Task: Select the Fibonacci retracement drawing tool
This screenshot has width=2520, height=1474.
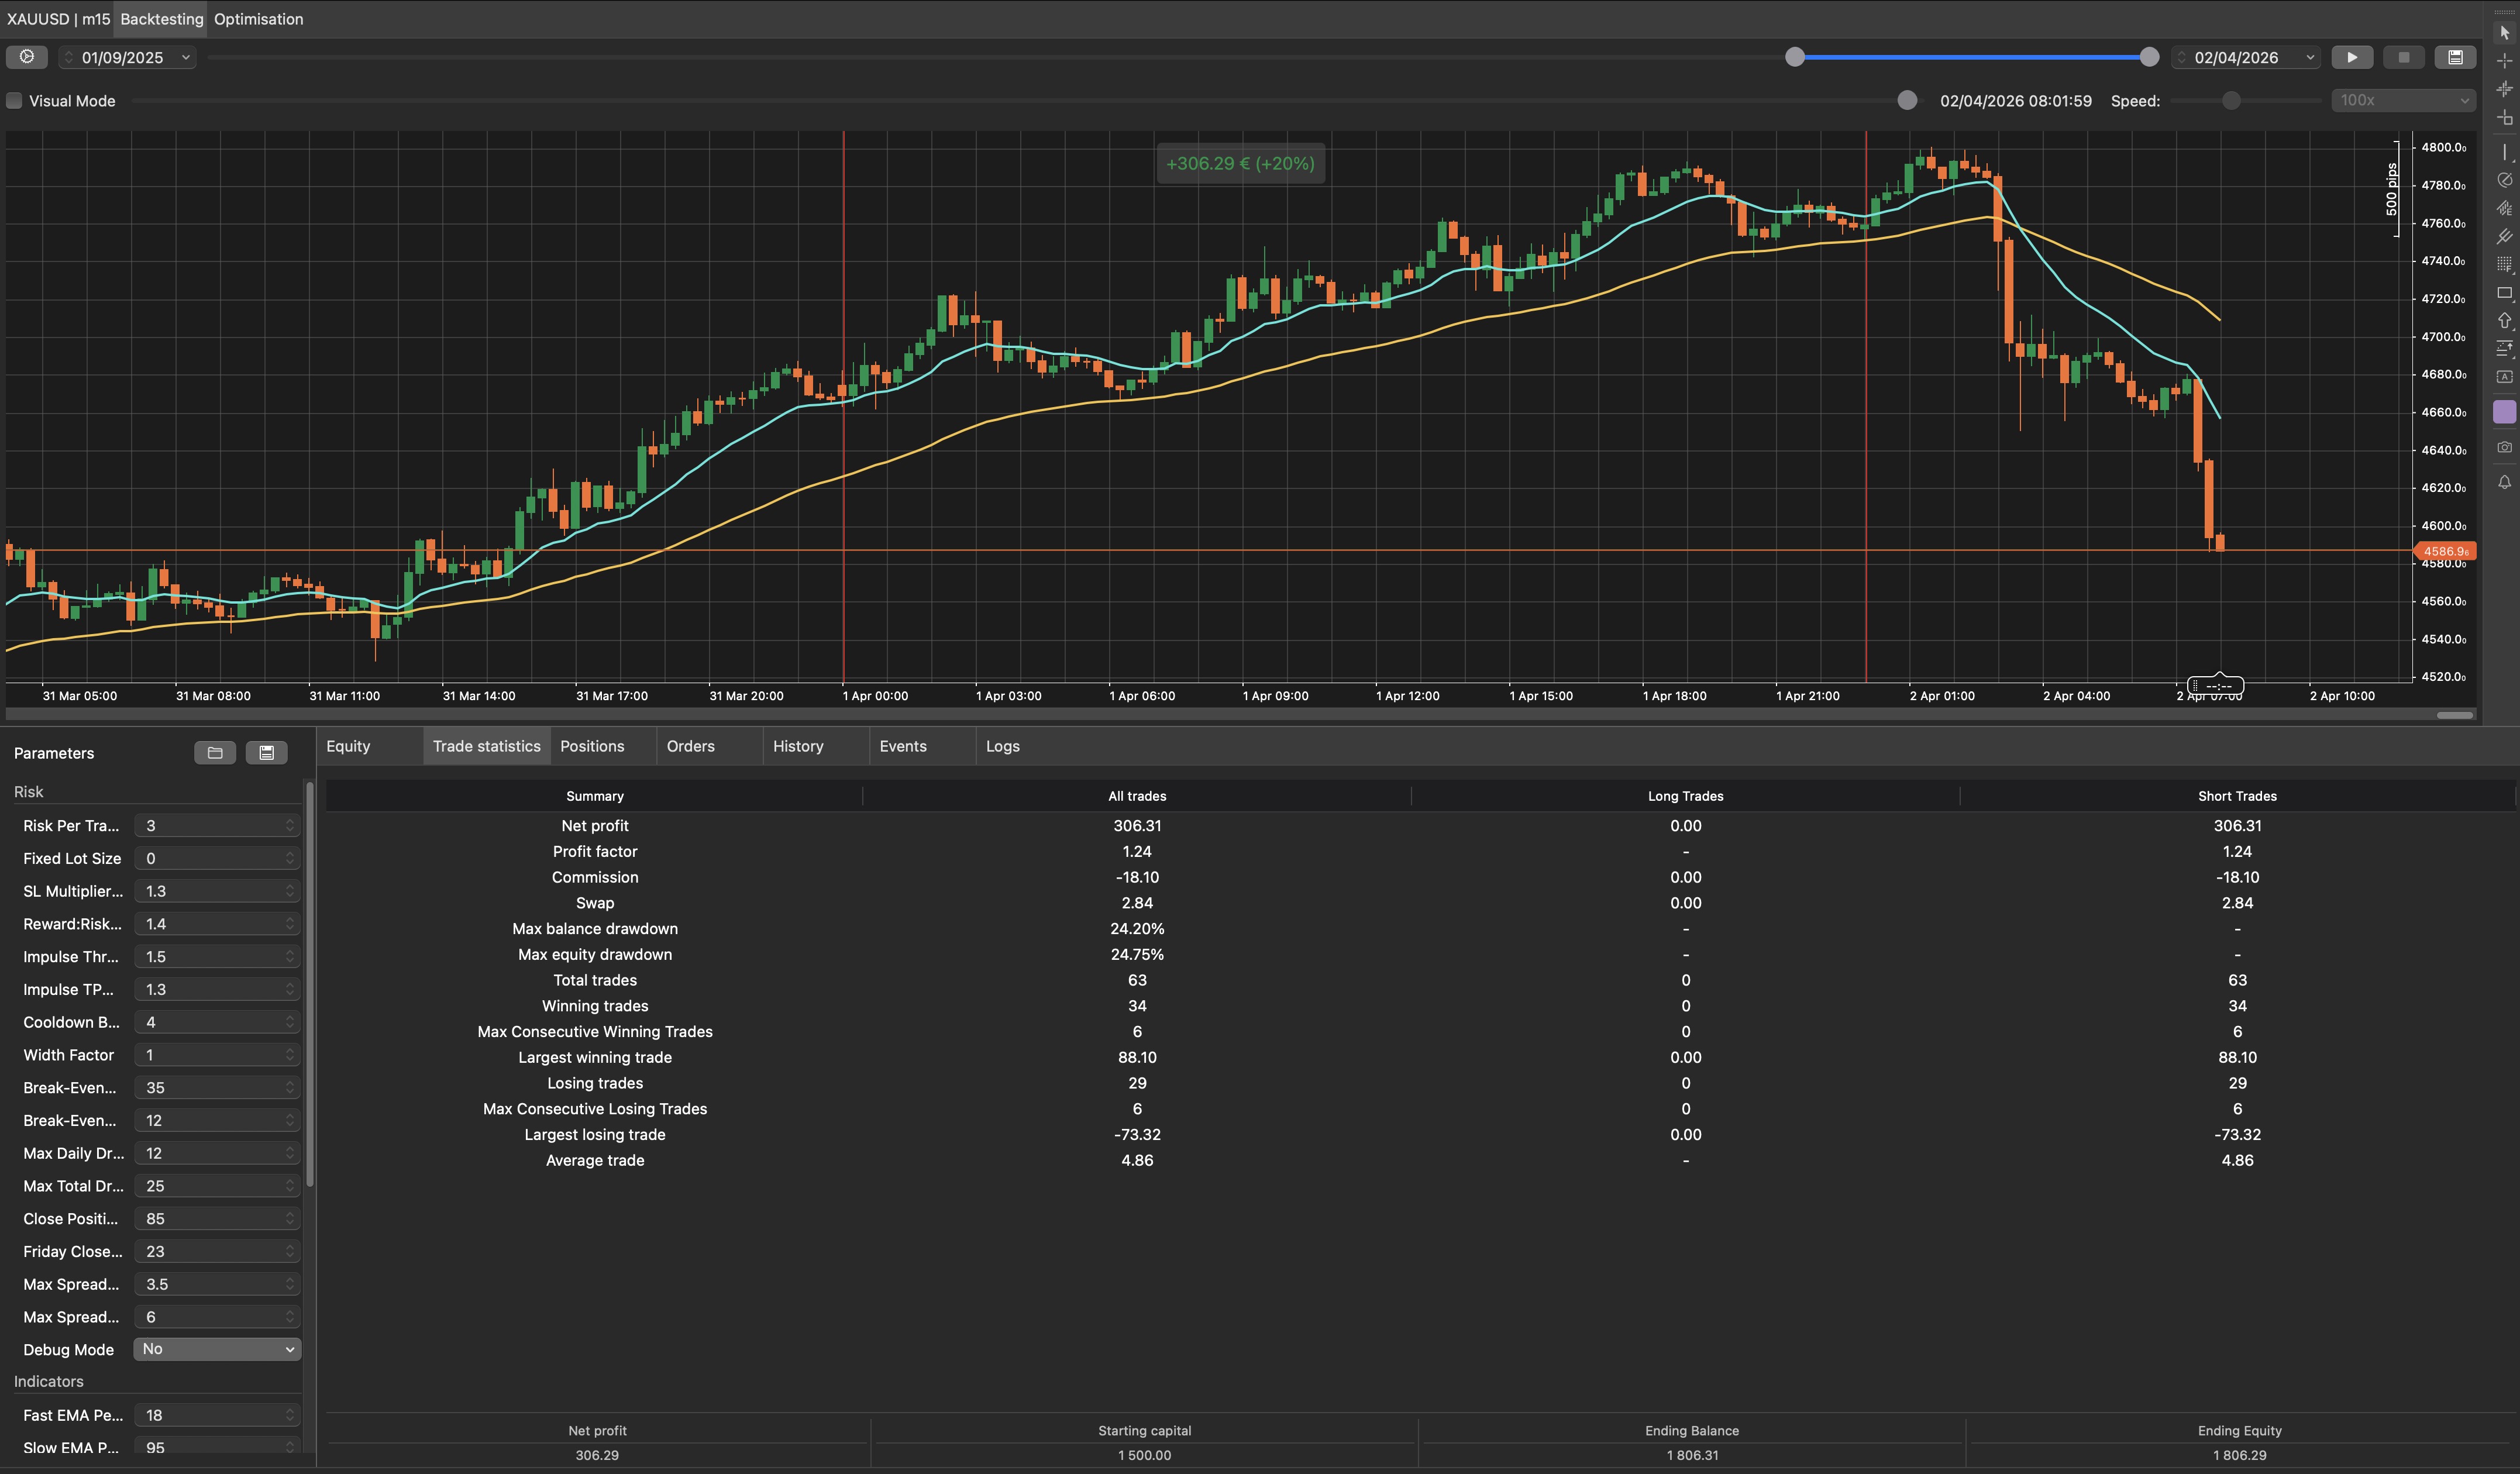Action: pos(2505,264)
